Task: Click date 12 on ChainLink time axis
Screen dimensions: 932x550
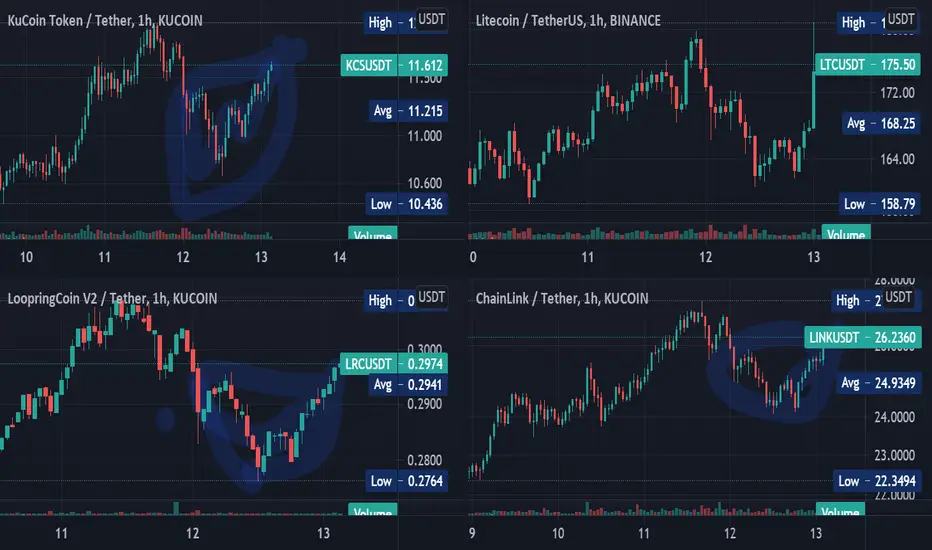Action: [729, 533]
